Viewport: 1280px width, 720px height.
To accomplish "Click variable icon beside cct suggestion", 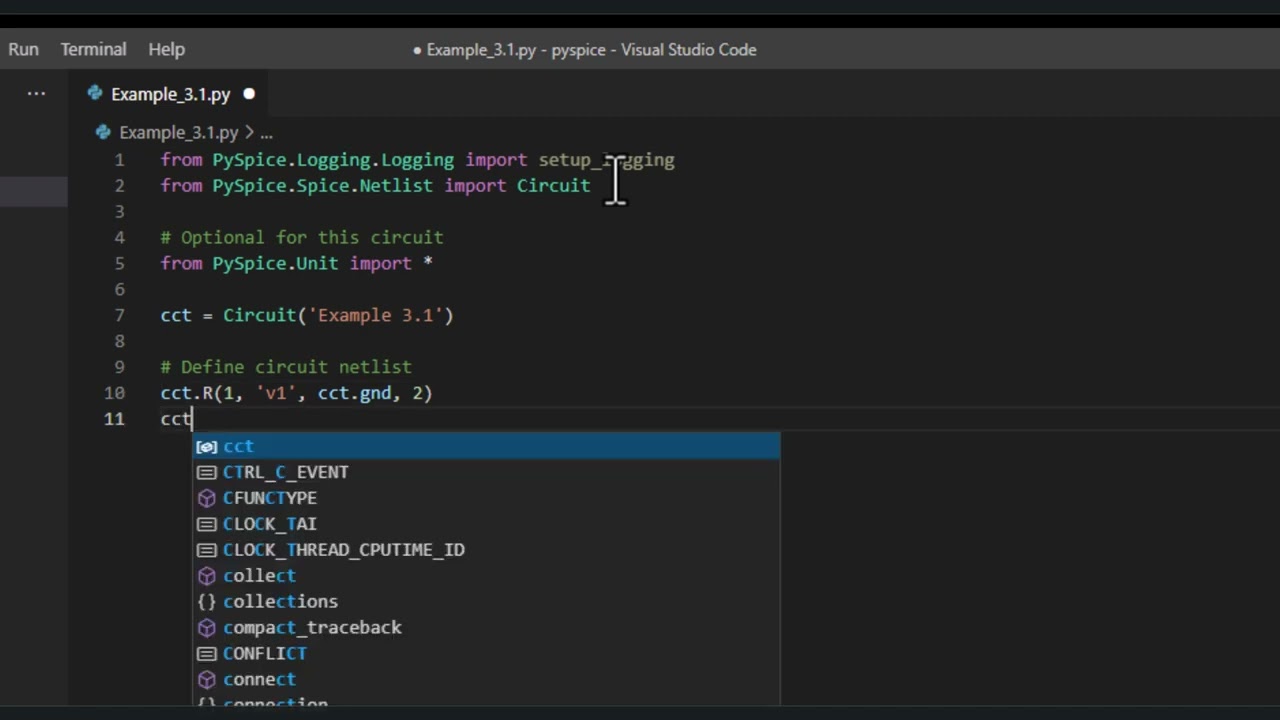I will click(x=207, y=446).
